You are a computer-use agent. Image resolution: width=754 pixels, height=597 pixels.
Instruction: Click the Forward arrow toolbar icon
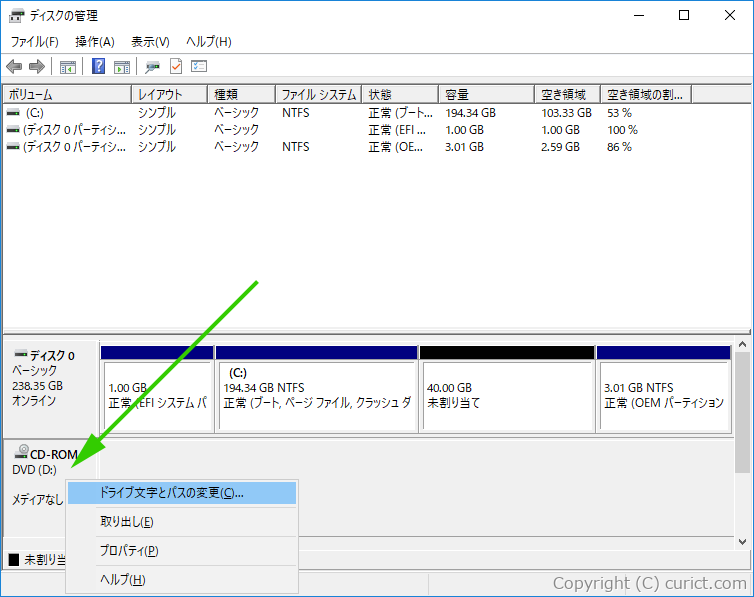click(37, 66)
